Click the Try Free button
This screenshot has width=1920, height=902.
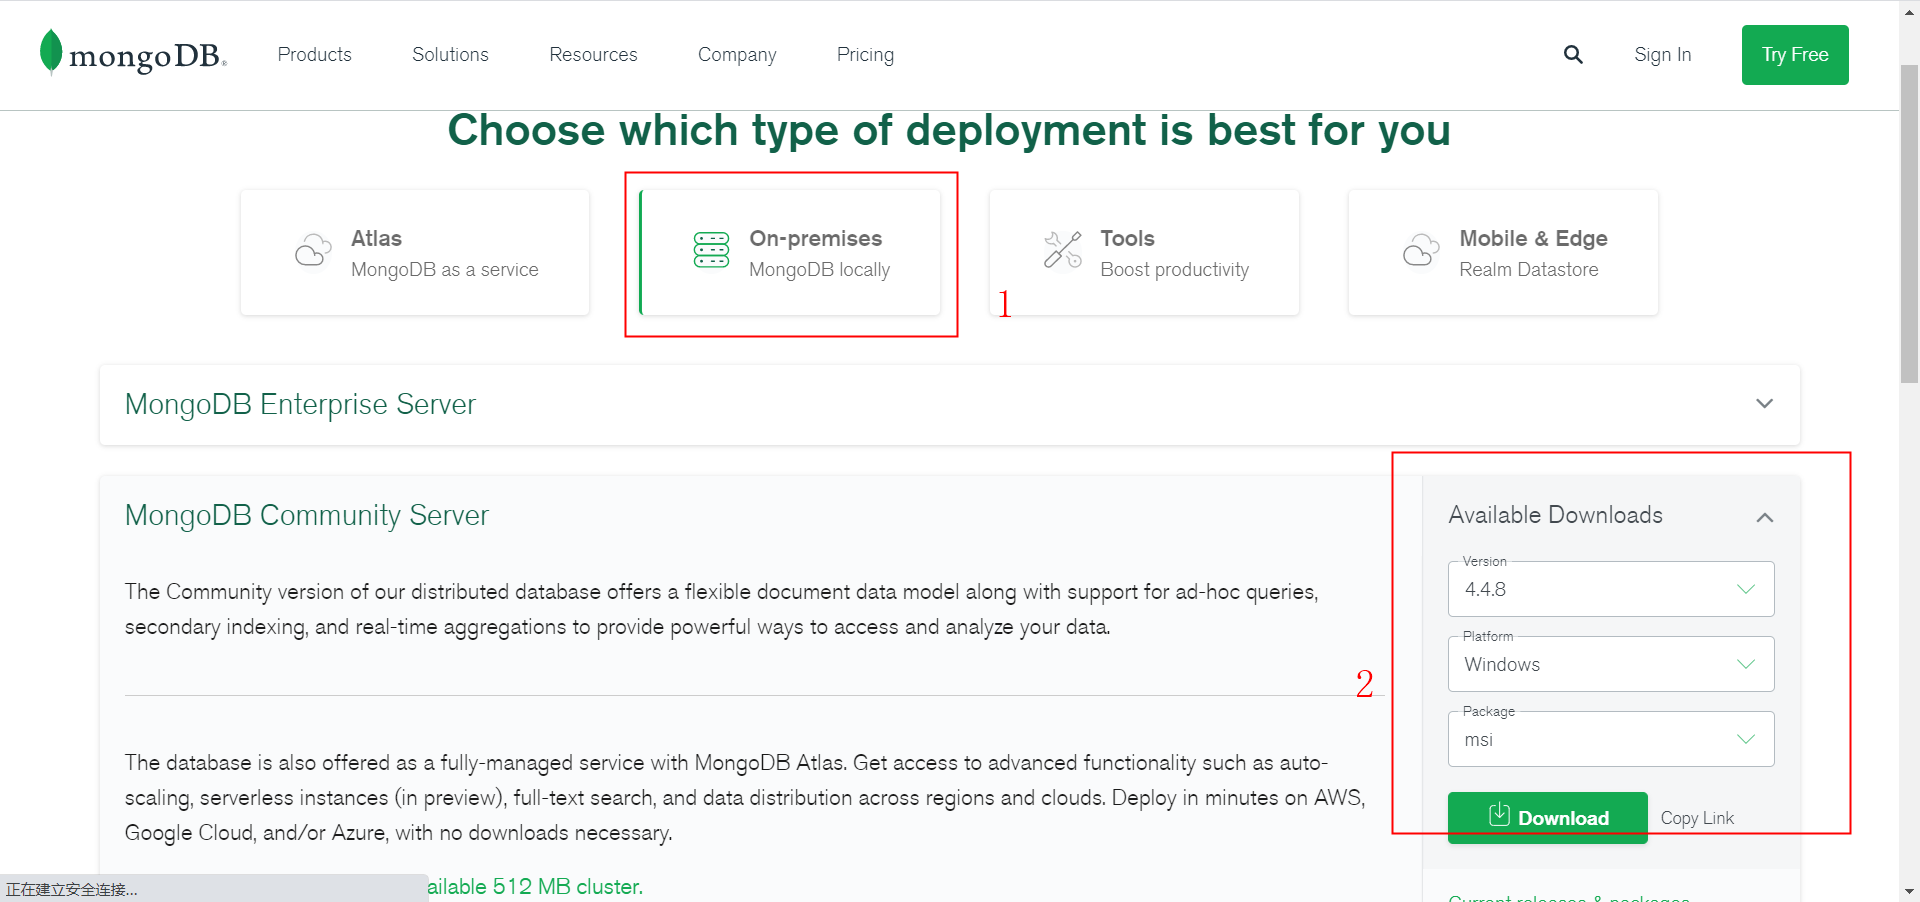tap(1794, 55)
